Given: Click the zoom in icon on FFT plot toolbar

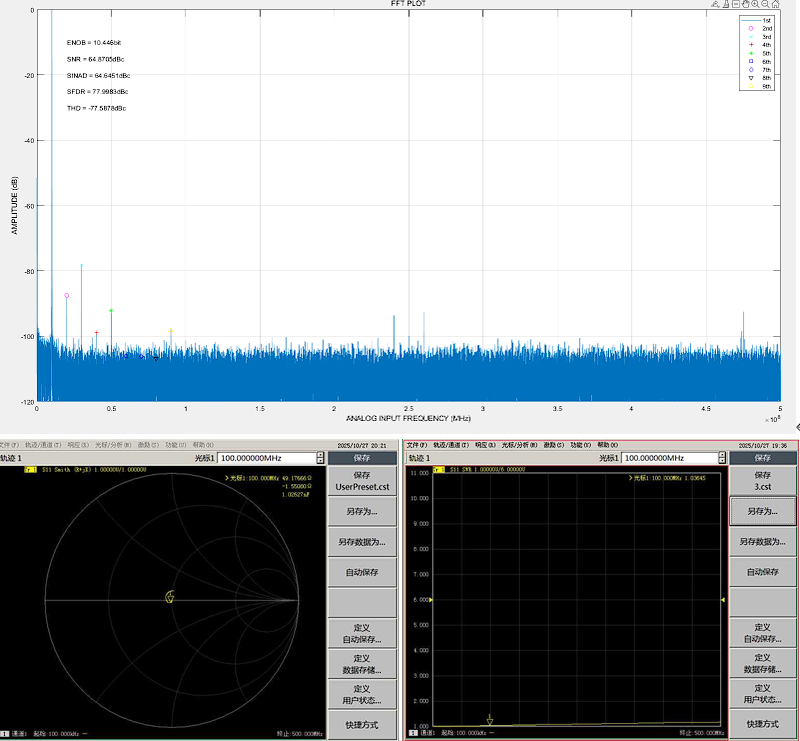Looking at the screenshot, I should tap(755, 5).
